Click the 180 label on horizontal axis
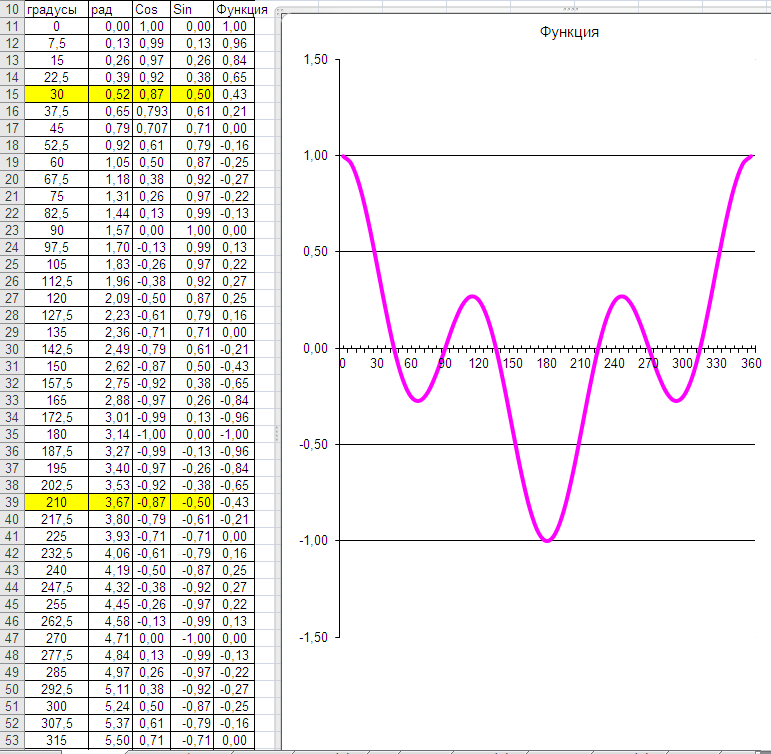The height and width of the screenshot is (754, 771). pos(546,363)
